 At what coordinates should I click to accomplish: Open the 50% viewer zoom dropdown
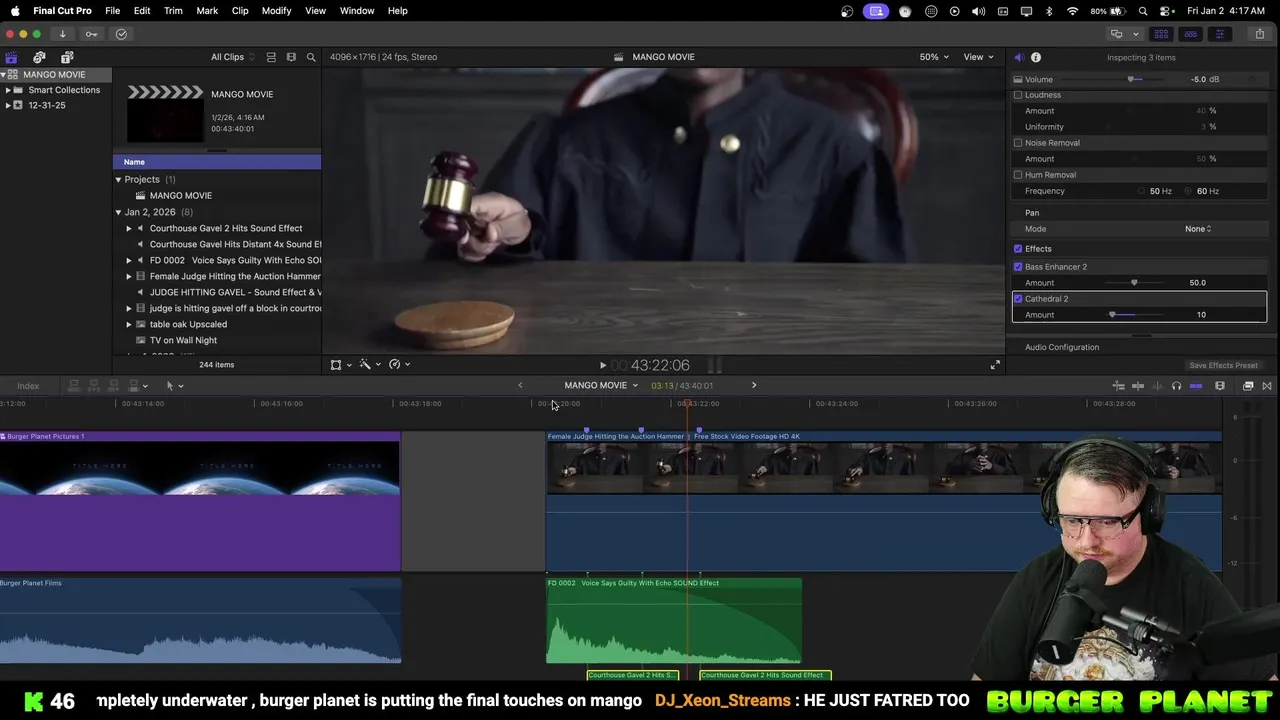934,57
